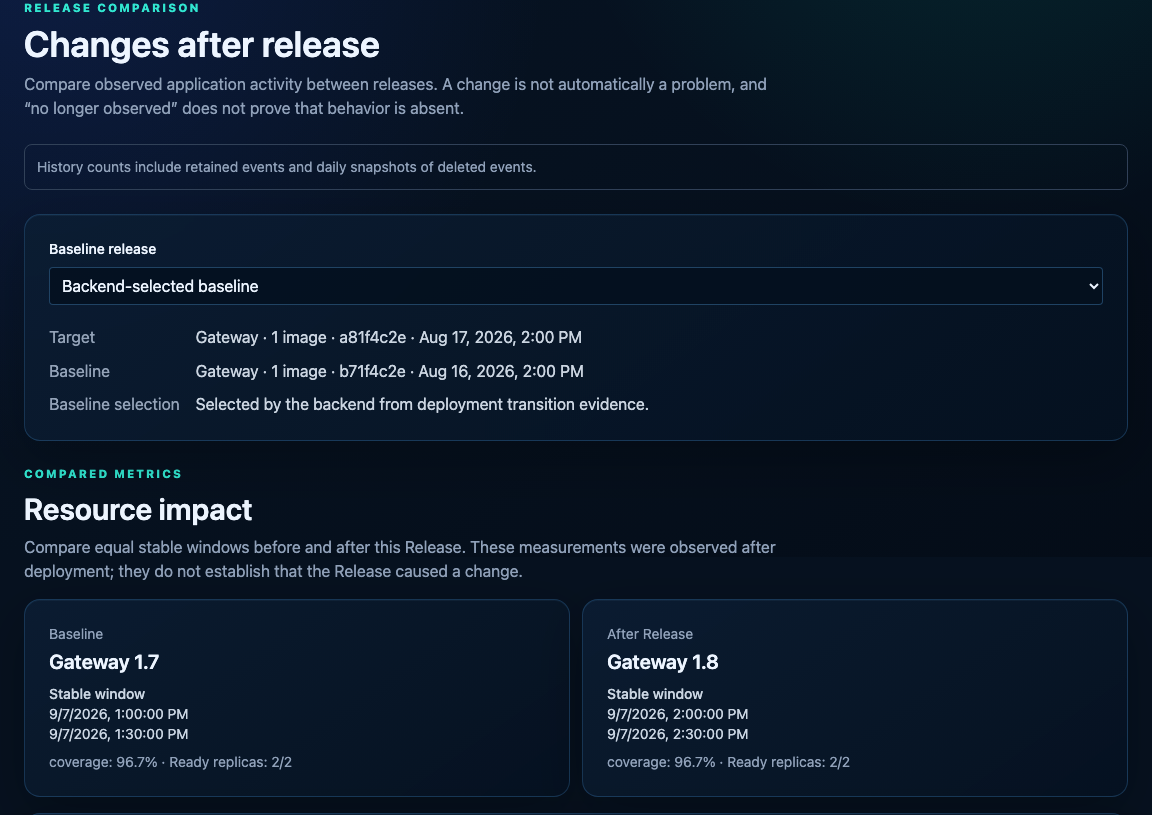Click the 'Compare observed application activity' description
1152x815 pixels.
[395, 96]
